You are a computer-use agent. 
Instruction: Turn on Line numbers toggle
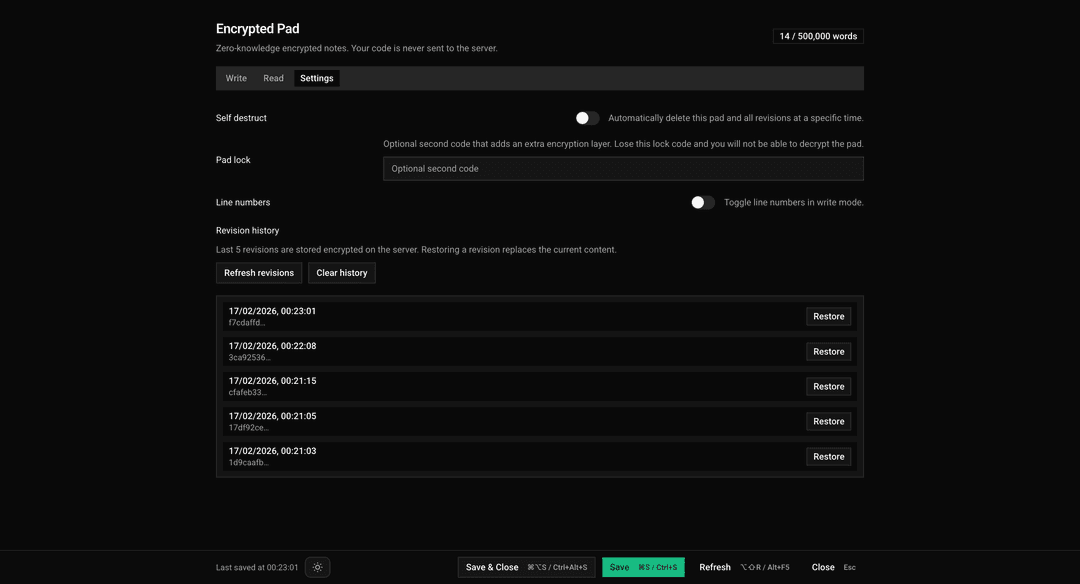tap(703, 202)
